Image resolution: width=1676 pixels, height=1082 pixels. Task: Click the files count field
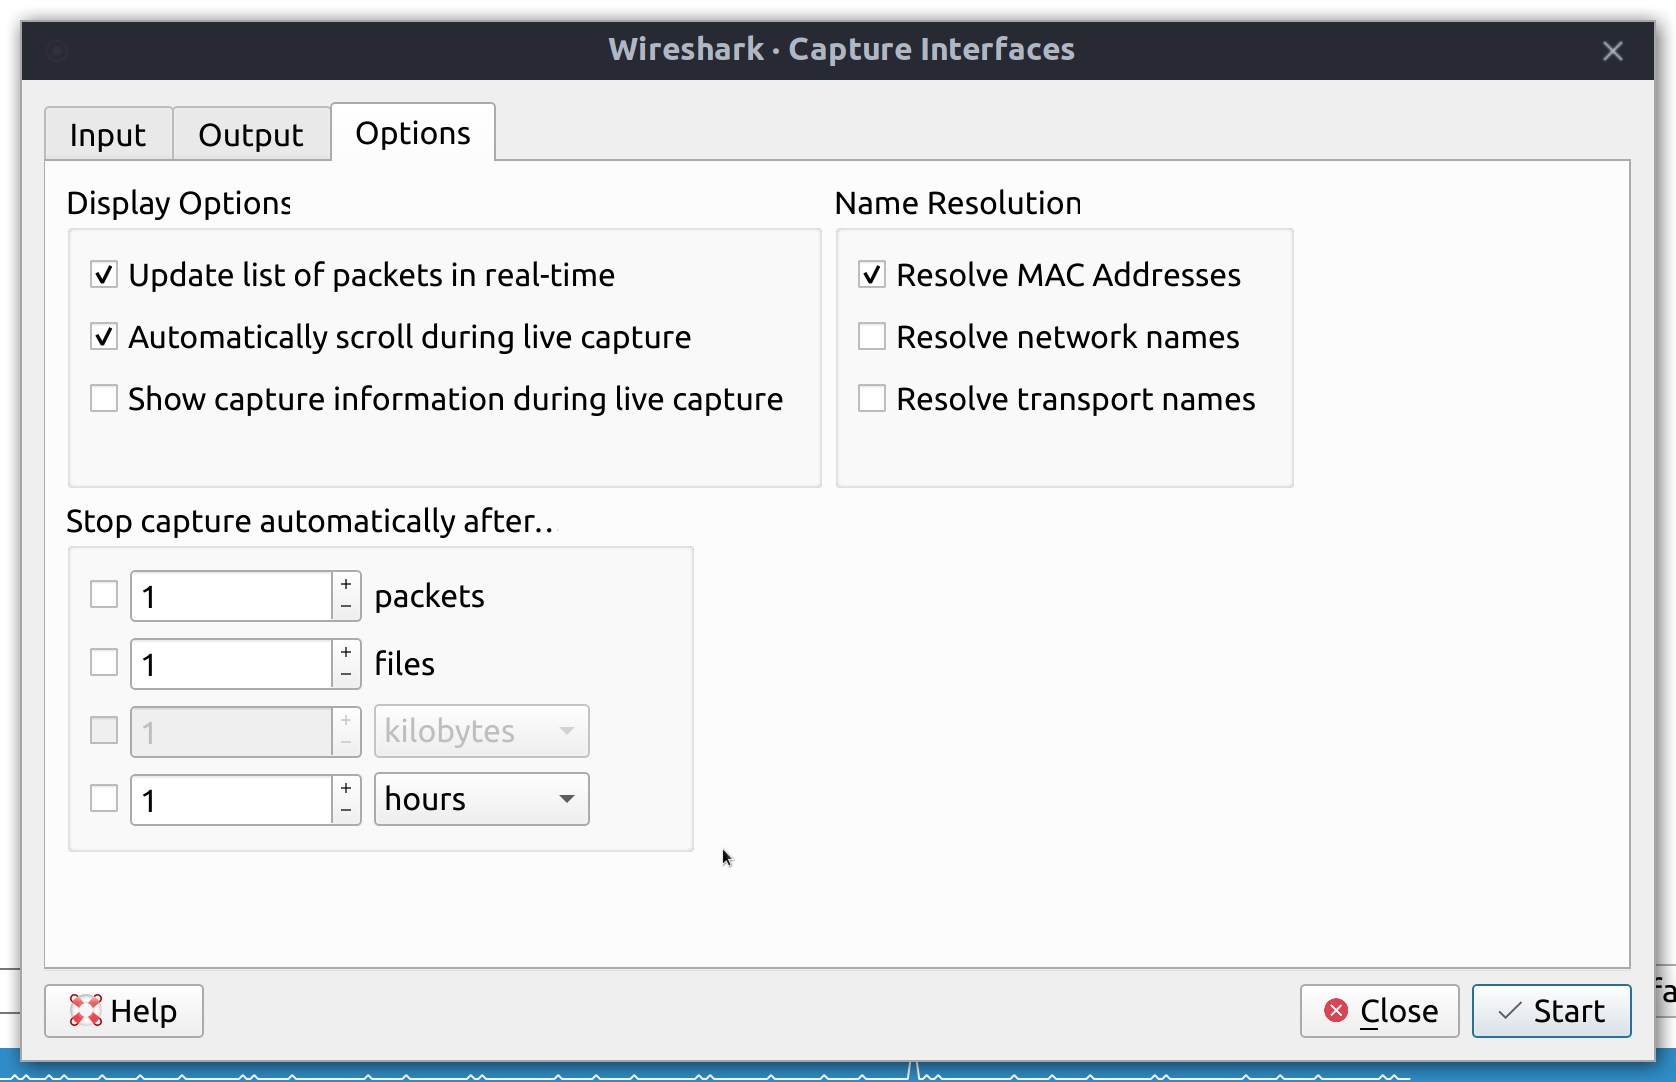point(232,664)
